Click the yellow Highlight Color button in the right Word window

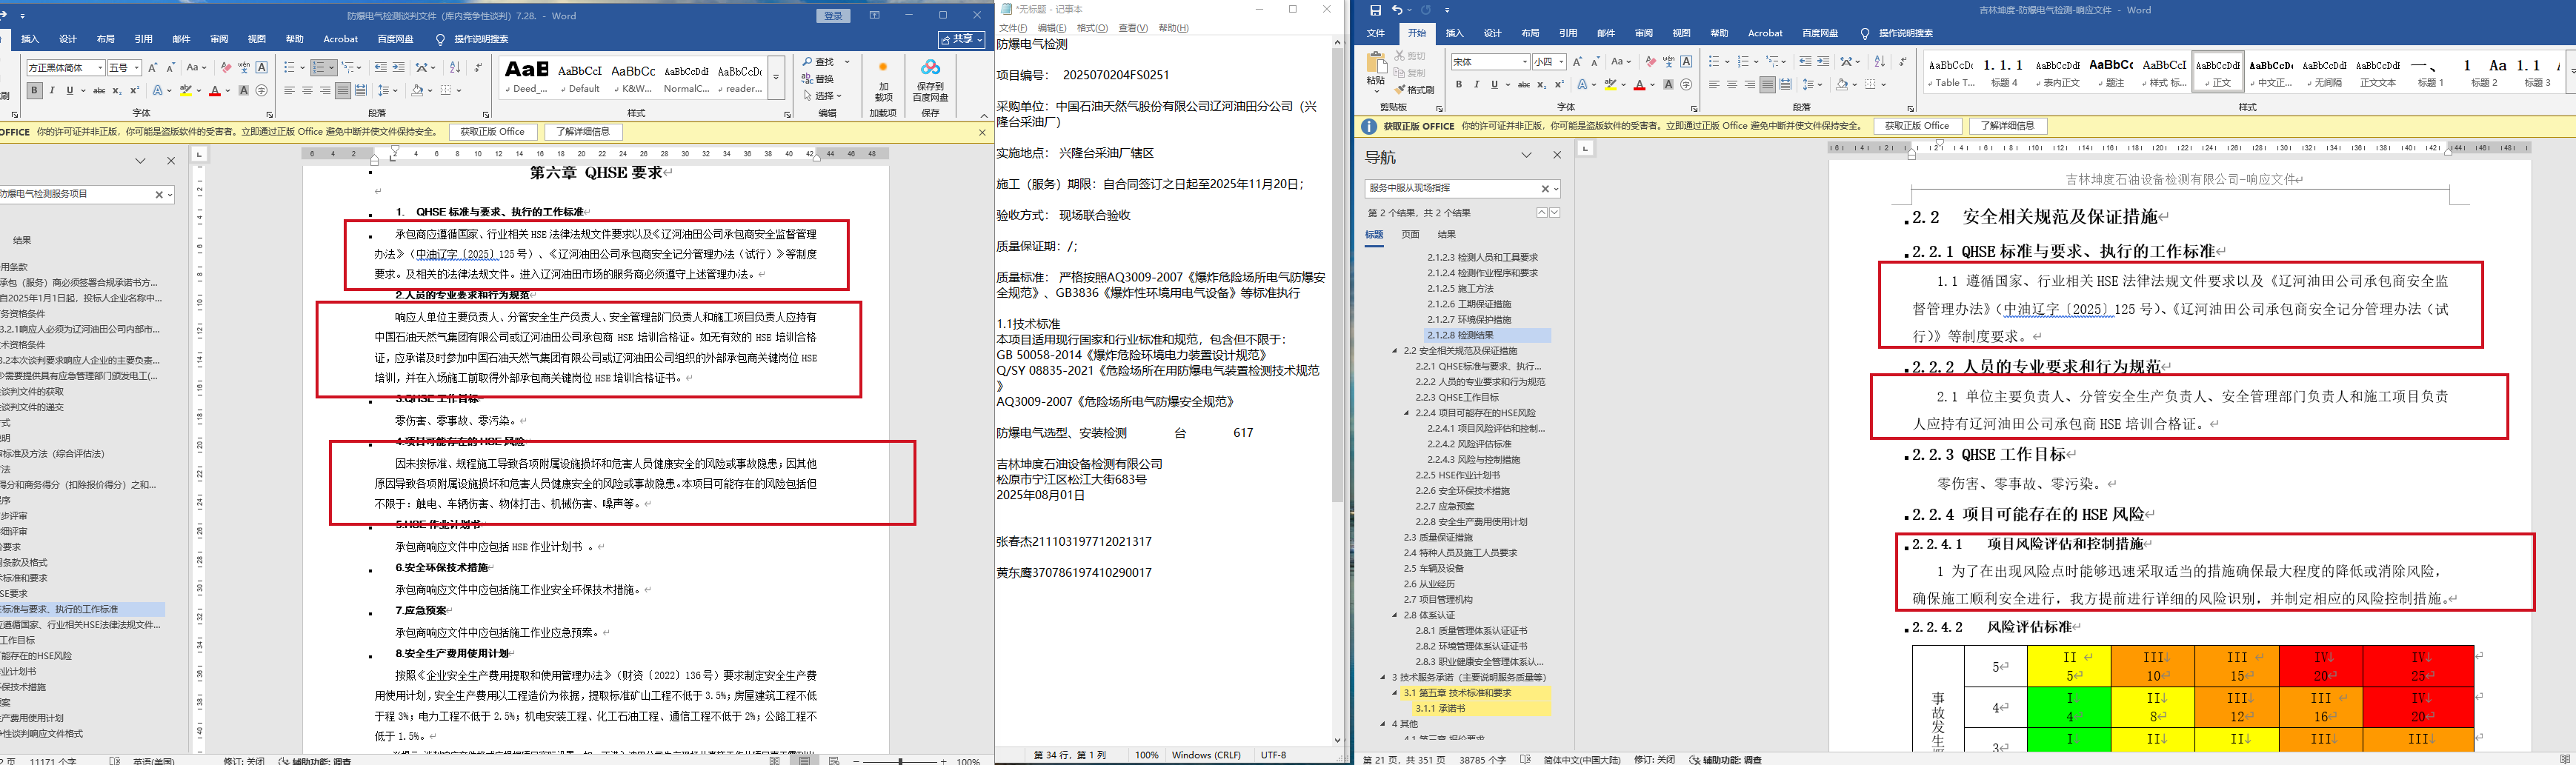tap(1610, 85)
